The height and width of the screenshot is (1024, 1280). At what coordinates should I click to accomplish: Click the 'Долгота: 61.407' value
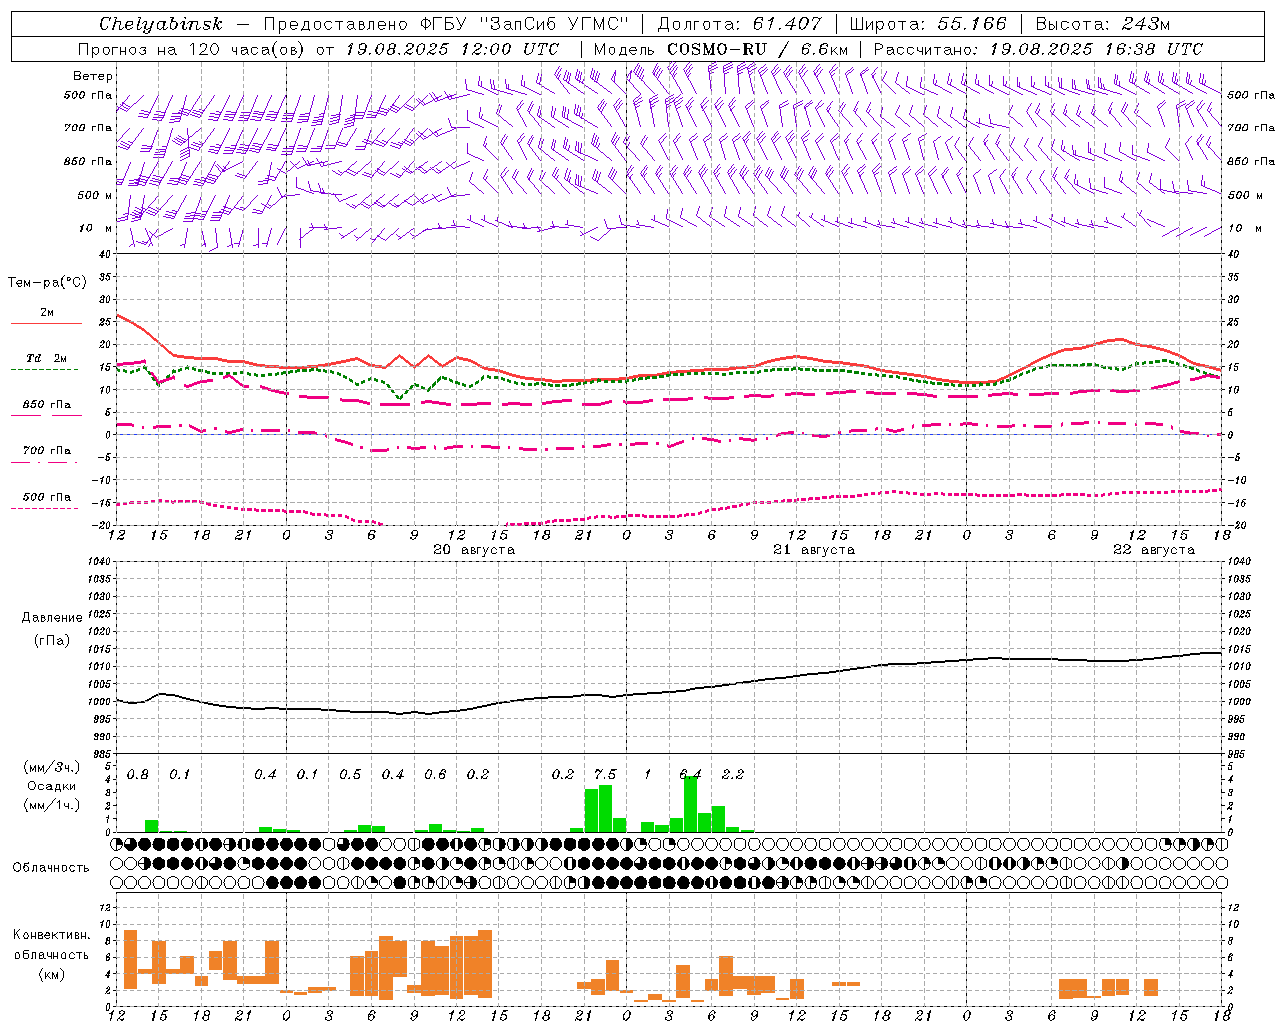pos(739,24)
